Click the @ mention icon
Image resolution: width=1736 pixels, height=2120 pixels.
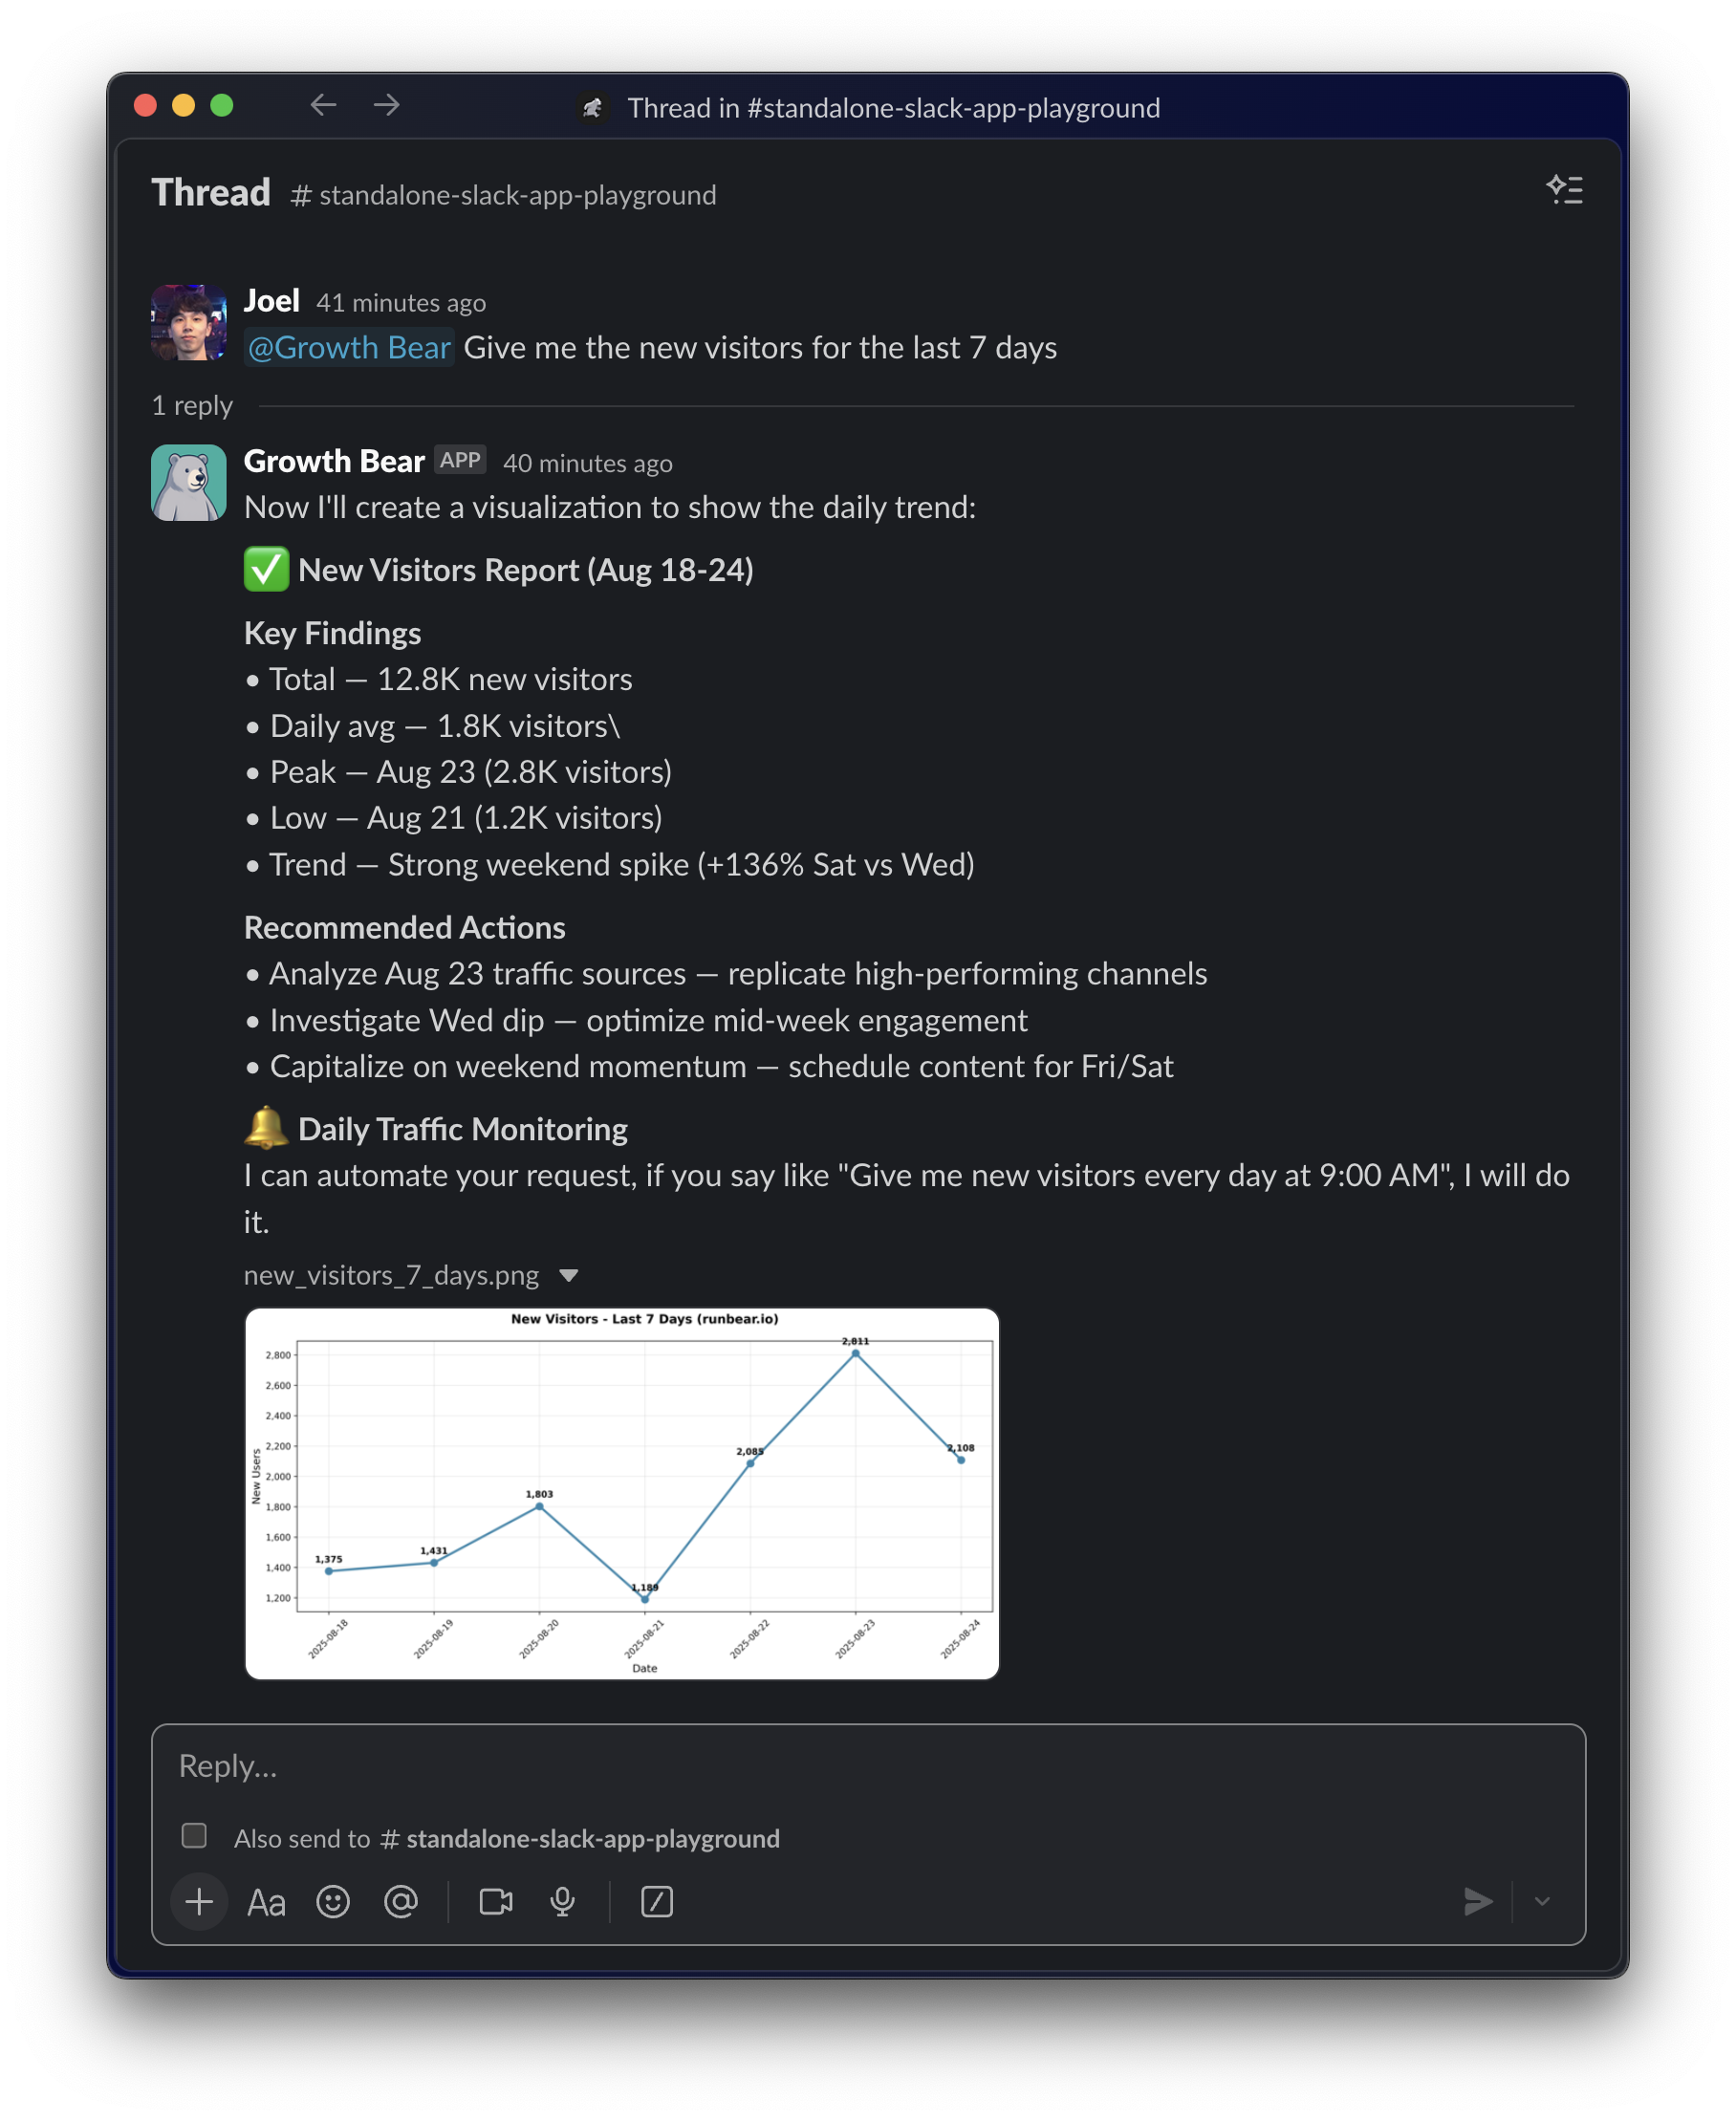pos(401,1901)
